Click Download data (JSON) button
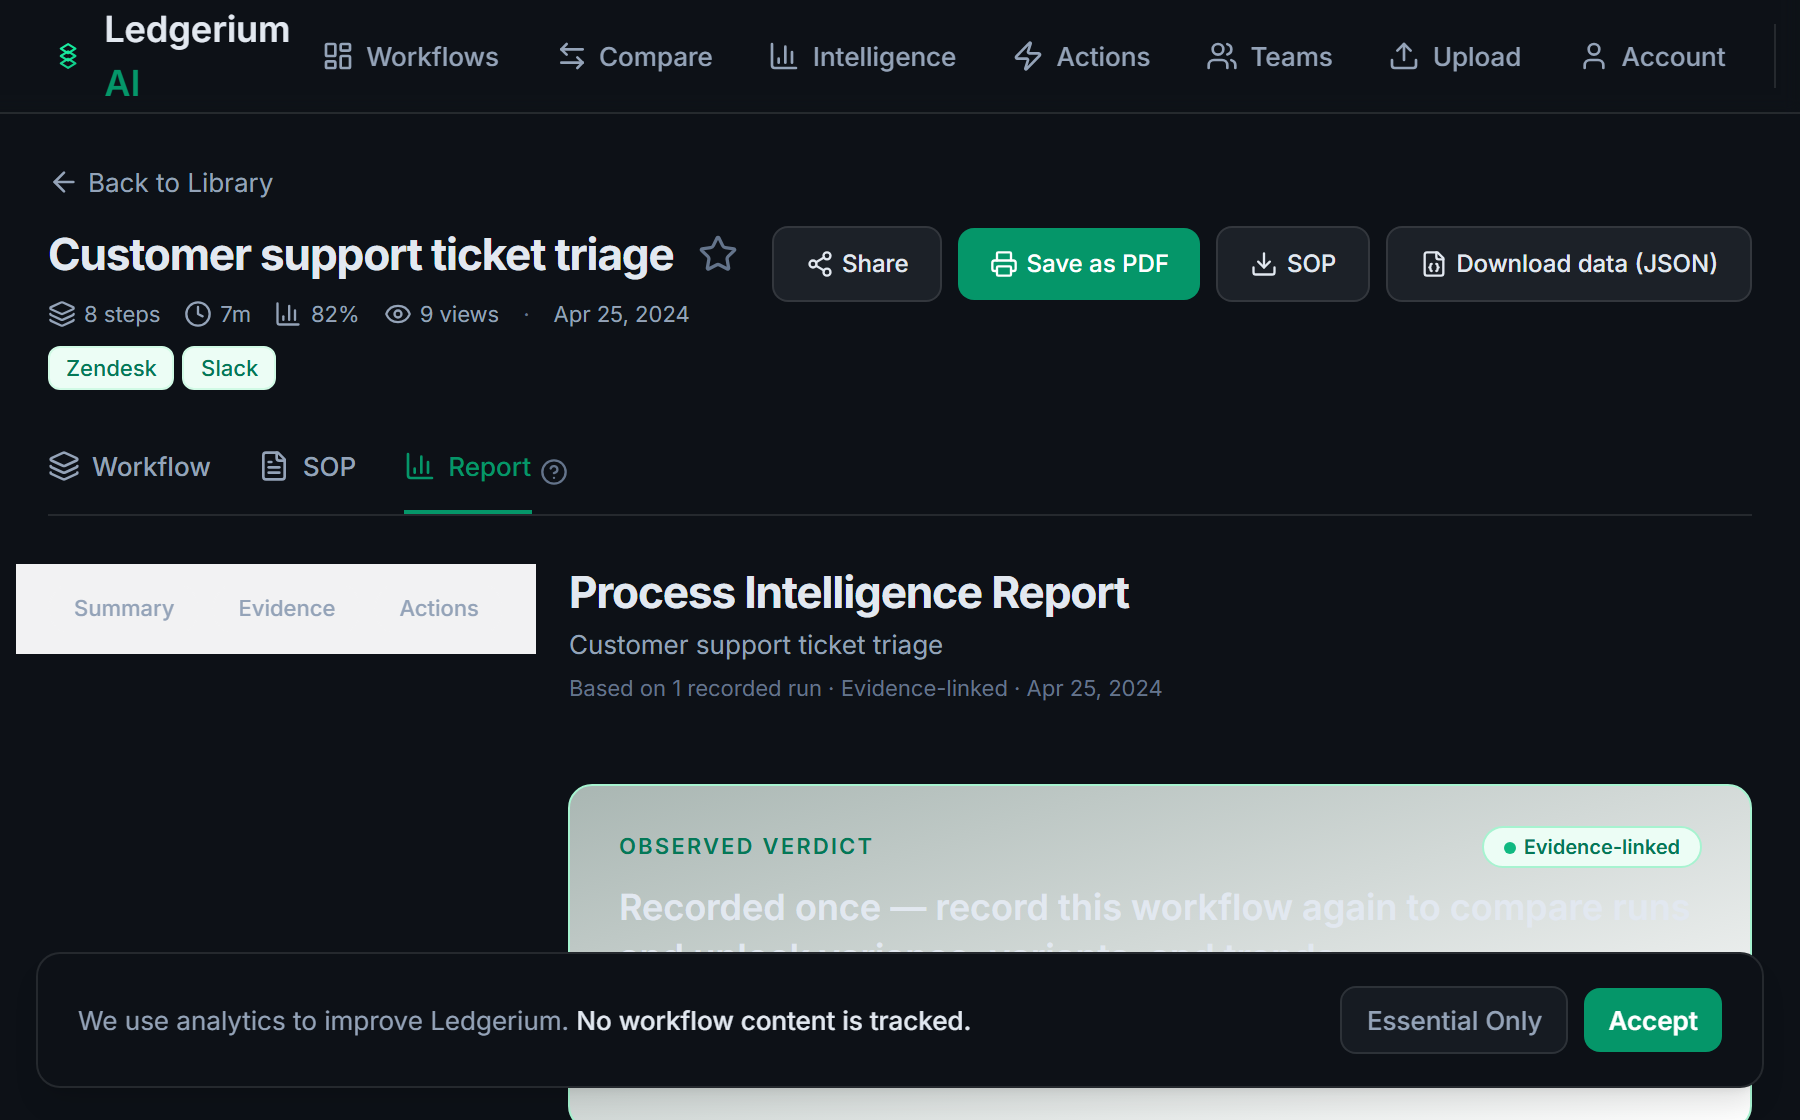Image resolution: width=1800 pixels, height=1120 pixels. pyautogui.click(x=1569, y=264)
